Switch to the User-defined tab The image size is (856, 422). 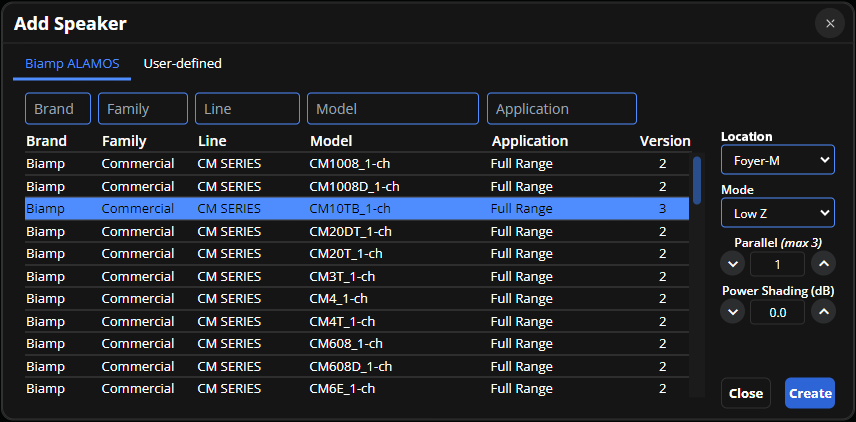point(182,64)
